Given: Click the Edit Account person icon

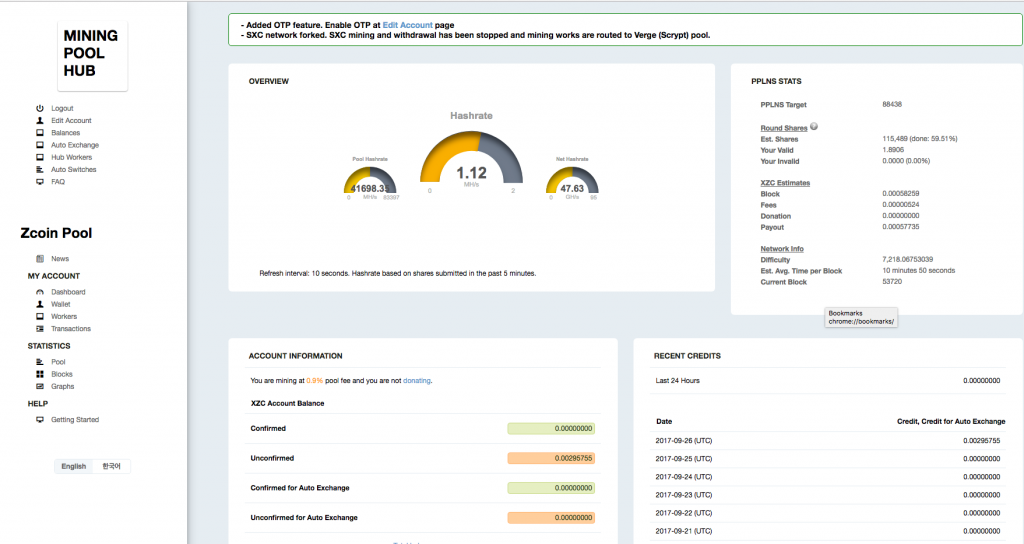Looking at the screenshot, I should tap(40, 120).
